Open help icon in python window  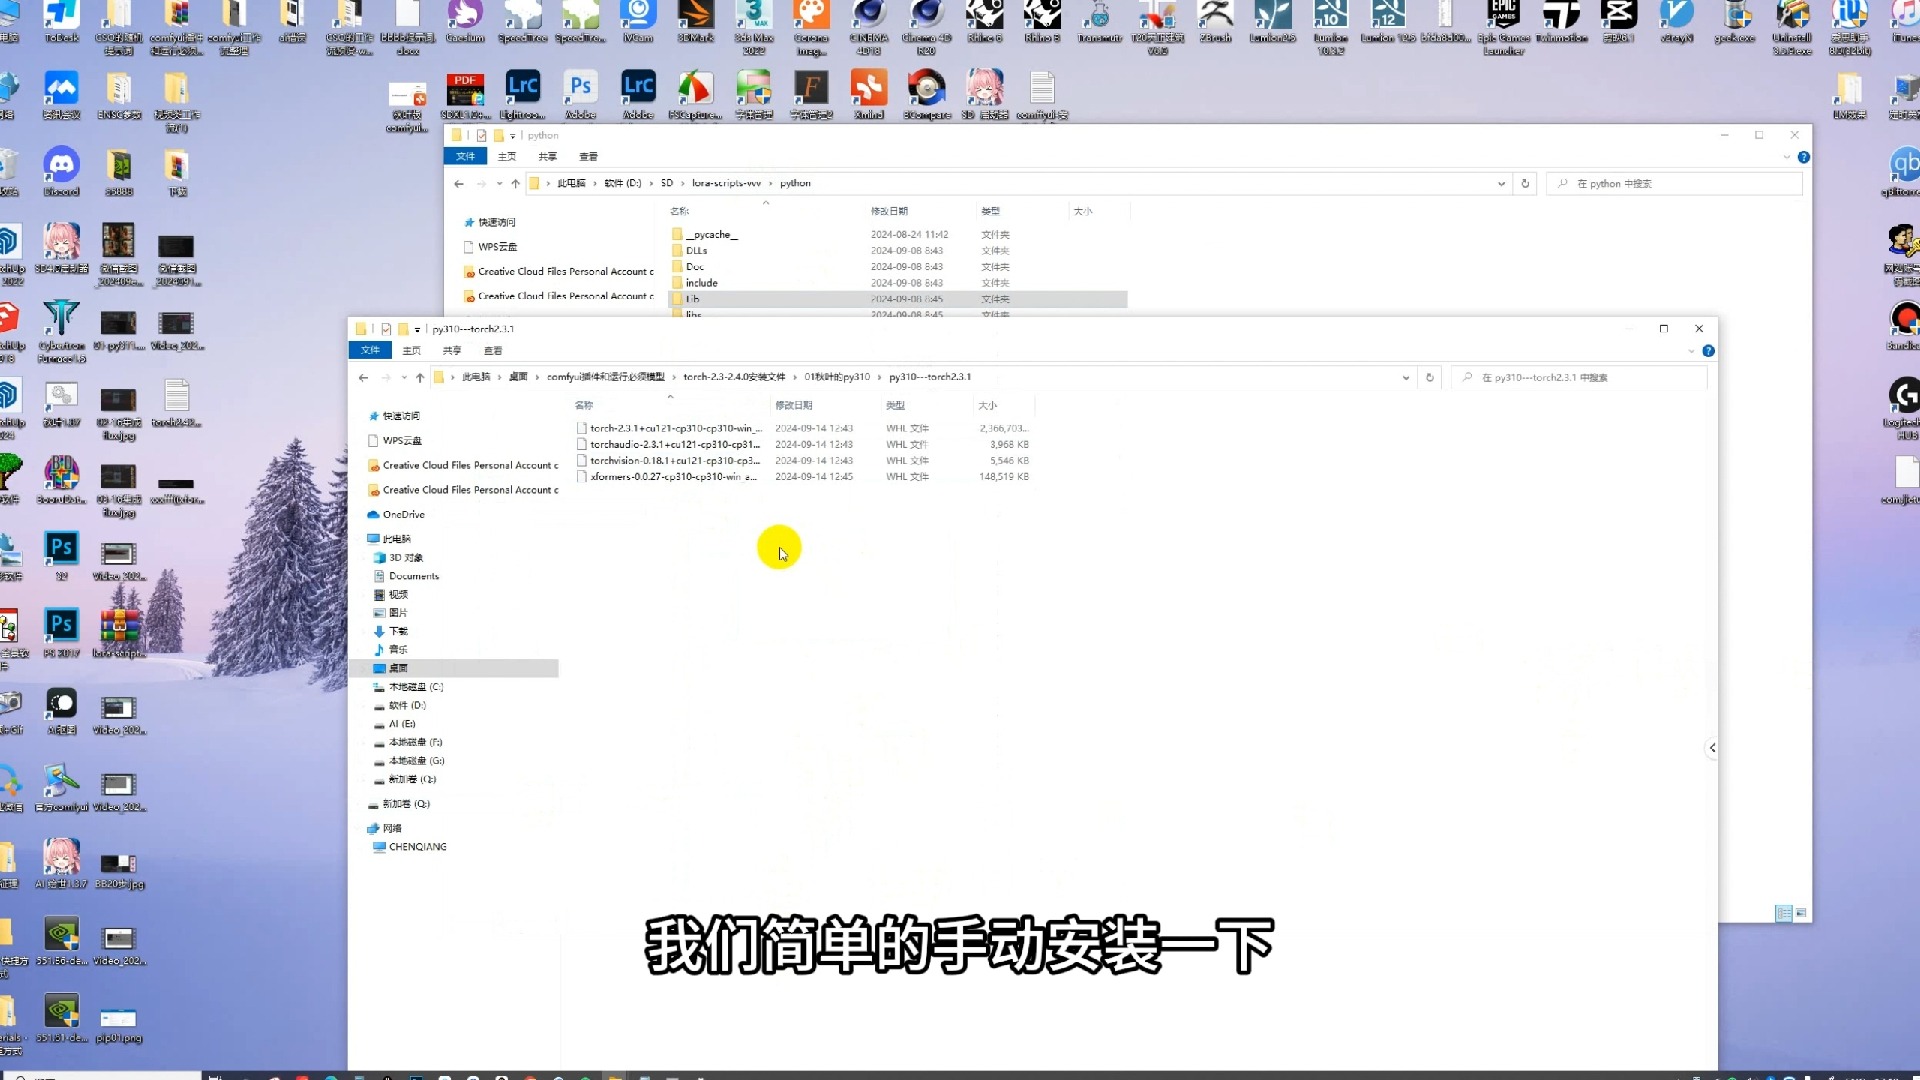point(1804,157)
